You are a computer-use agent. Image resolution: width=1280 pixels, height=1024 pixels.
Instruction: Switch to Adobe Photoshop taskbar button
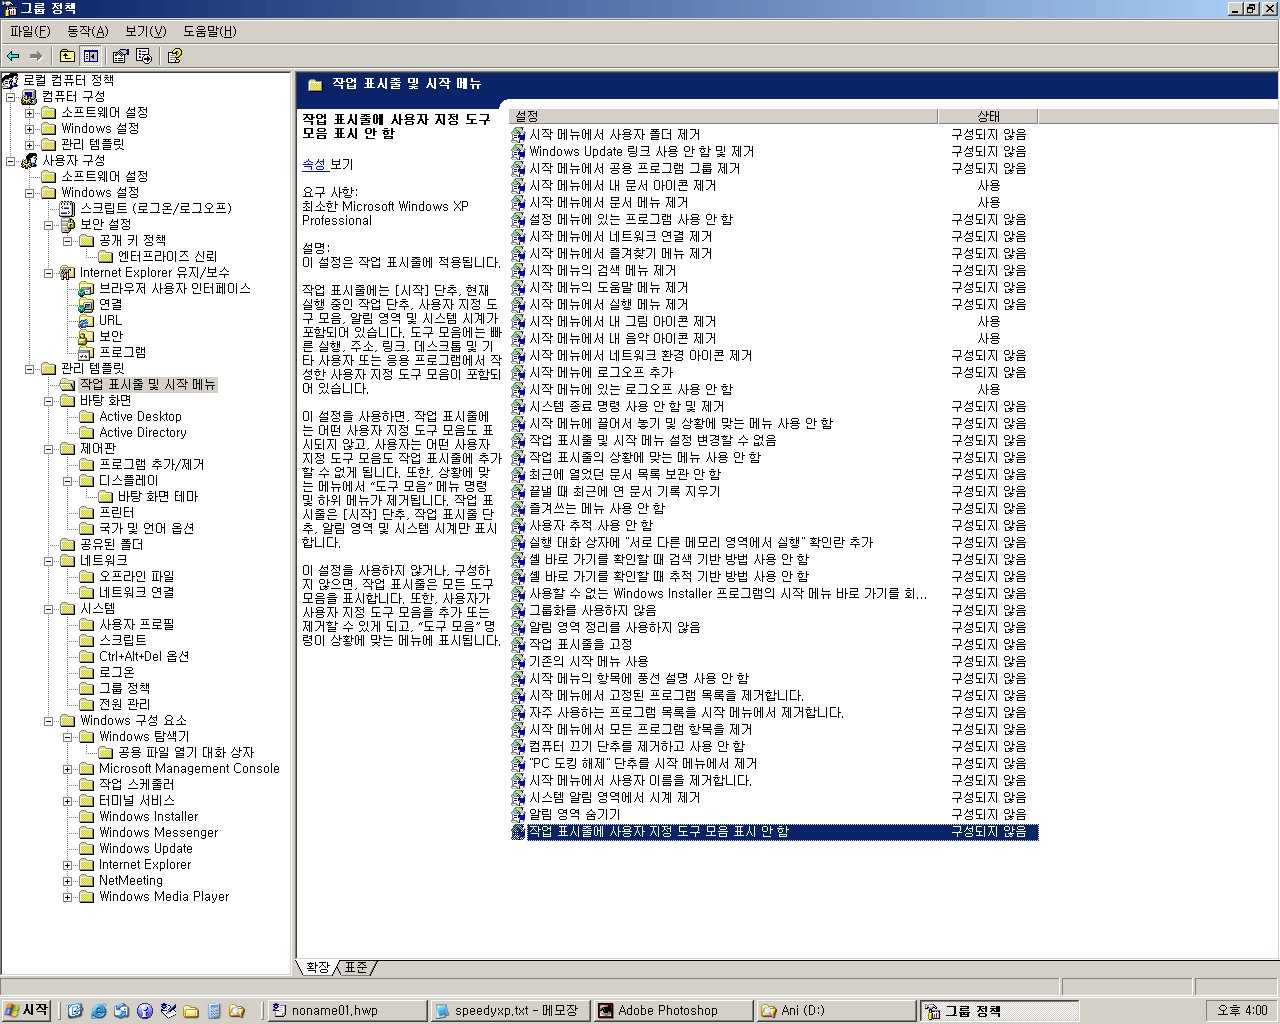[672, 1011]
